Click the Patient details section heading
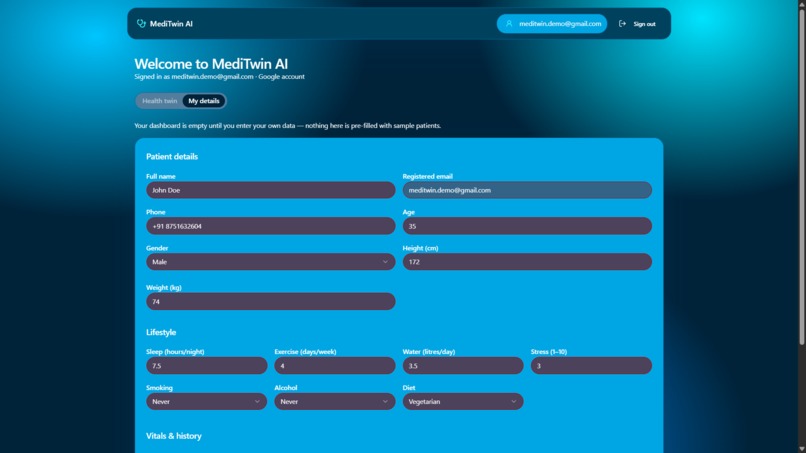Image resolution: width=806 pixels, height=453 pixels. click(172, 156)
